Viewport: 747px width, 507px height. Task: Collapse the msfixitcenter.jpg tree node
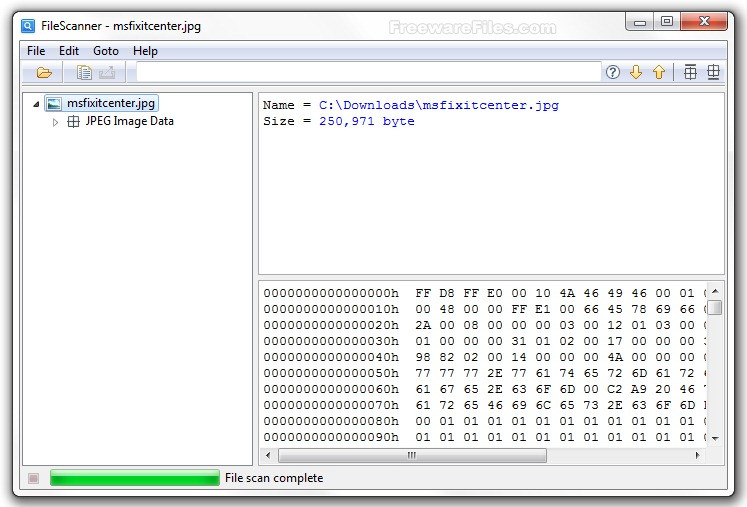click(x=36, y=104)
